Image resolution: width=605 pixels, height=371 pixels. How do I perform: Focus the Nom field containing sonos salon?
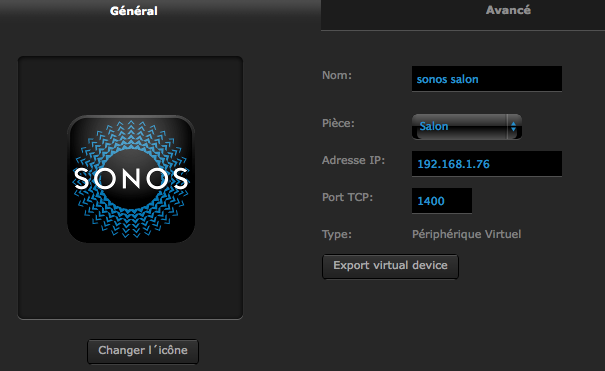487,79
